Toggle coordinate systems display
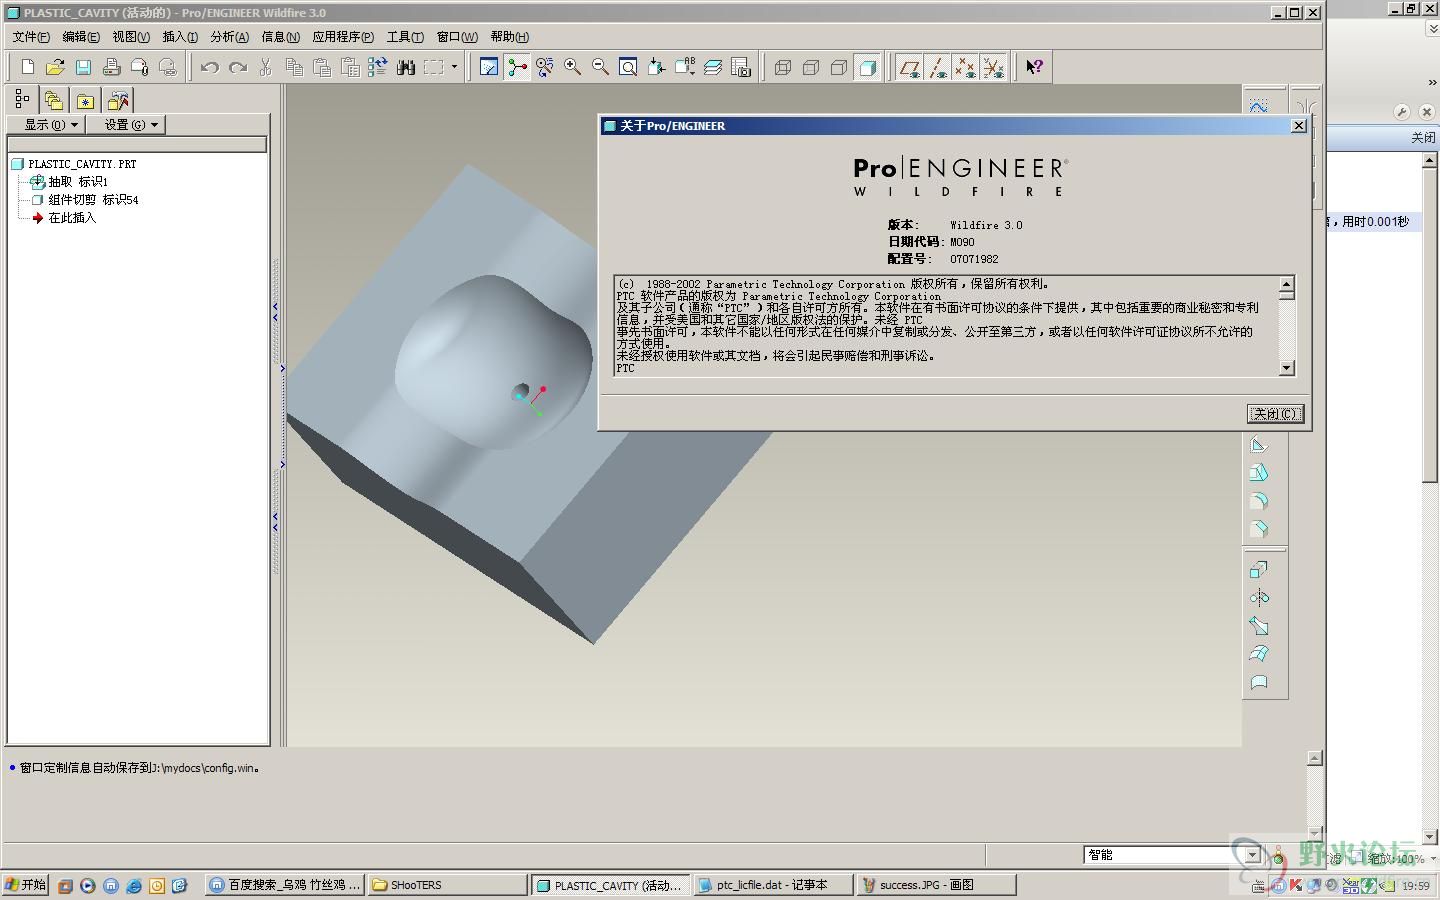The image size is (1440, 900). [993, 67]
